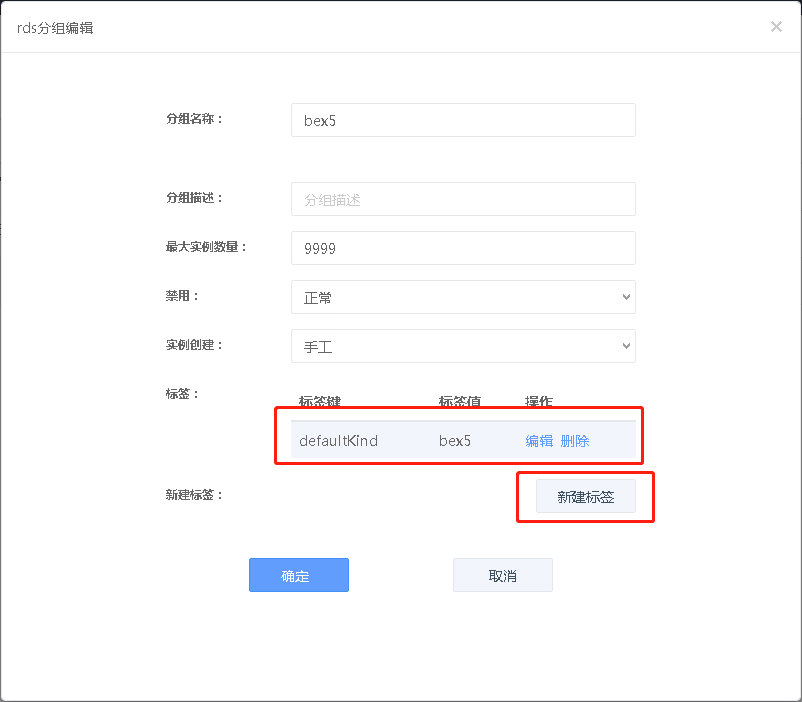Click the rds分组编辑 dialog title
The image size is (802, 702).
pyautogui.click(x=56, y=27)
